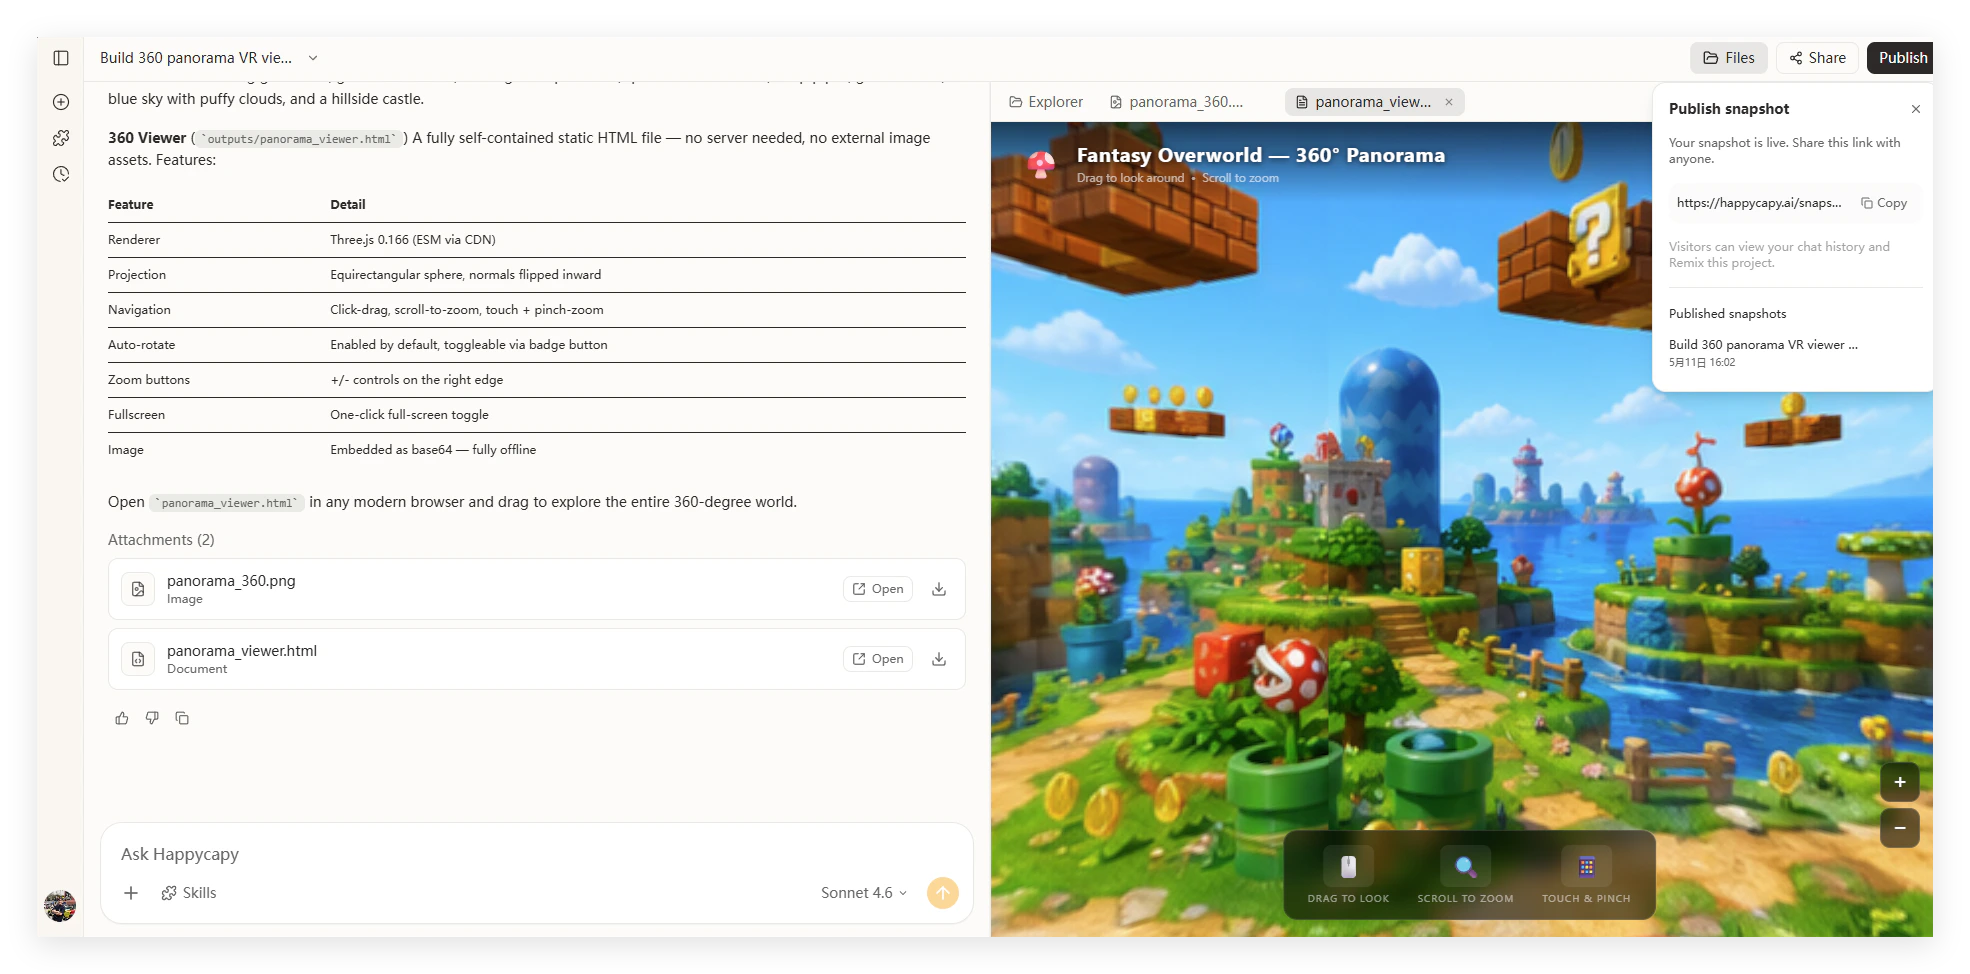This screenshot has width=1970, height=974.
Task: Open the skills puzzle icon in sidebar
Action: [x=61, y=138]
